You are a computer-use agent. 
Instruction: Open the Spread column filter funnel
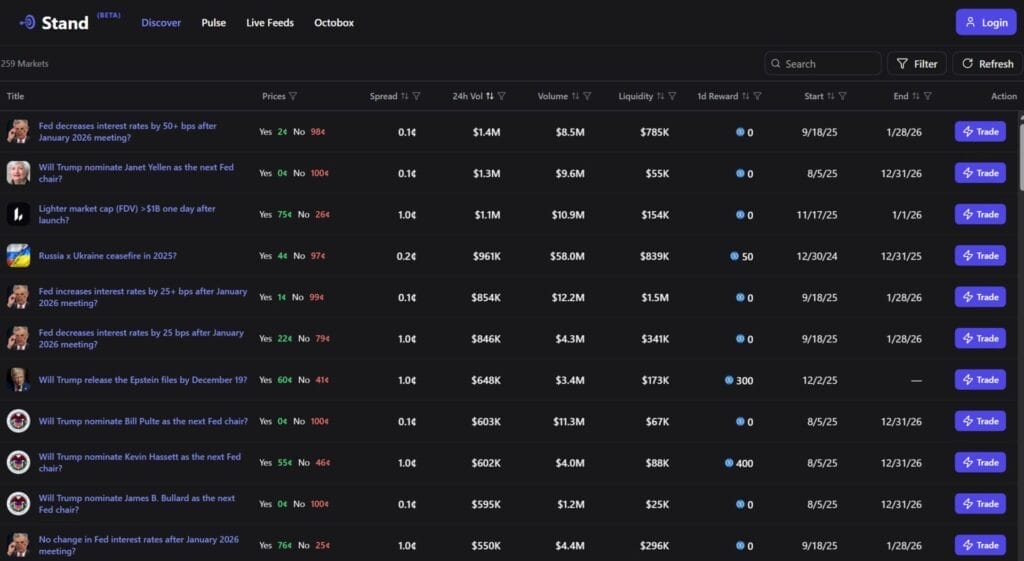pyautogui.click(x=417, y=96)
